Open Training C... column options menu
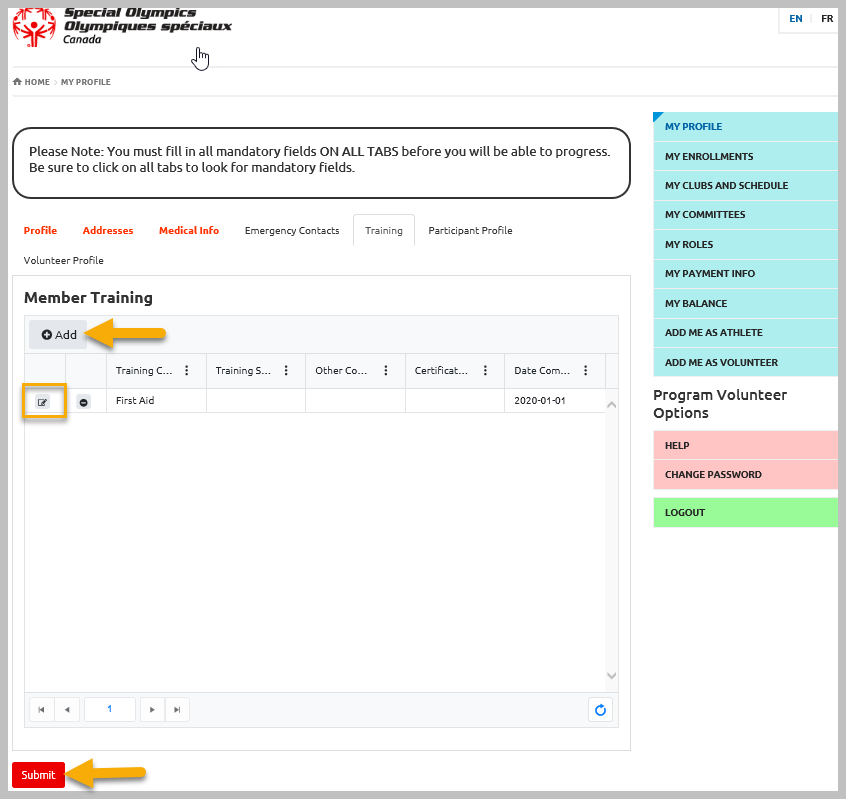 click(187, 370)
